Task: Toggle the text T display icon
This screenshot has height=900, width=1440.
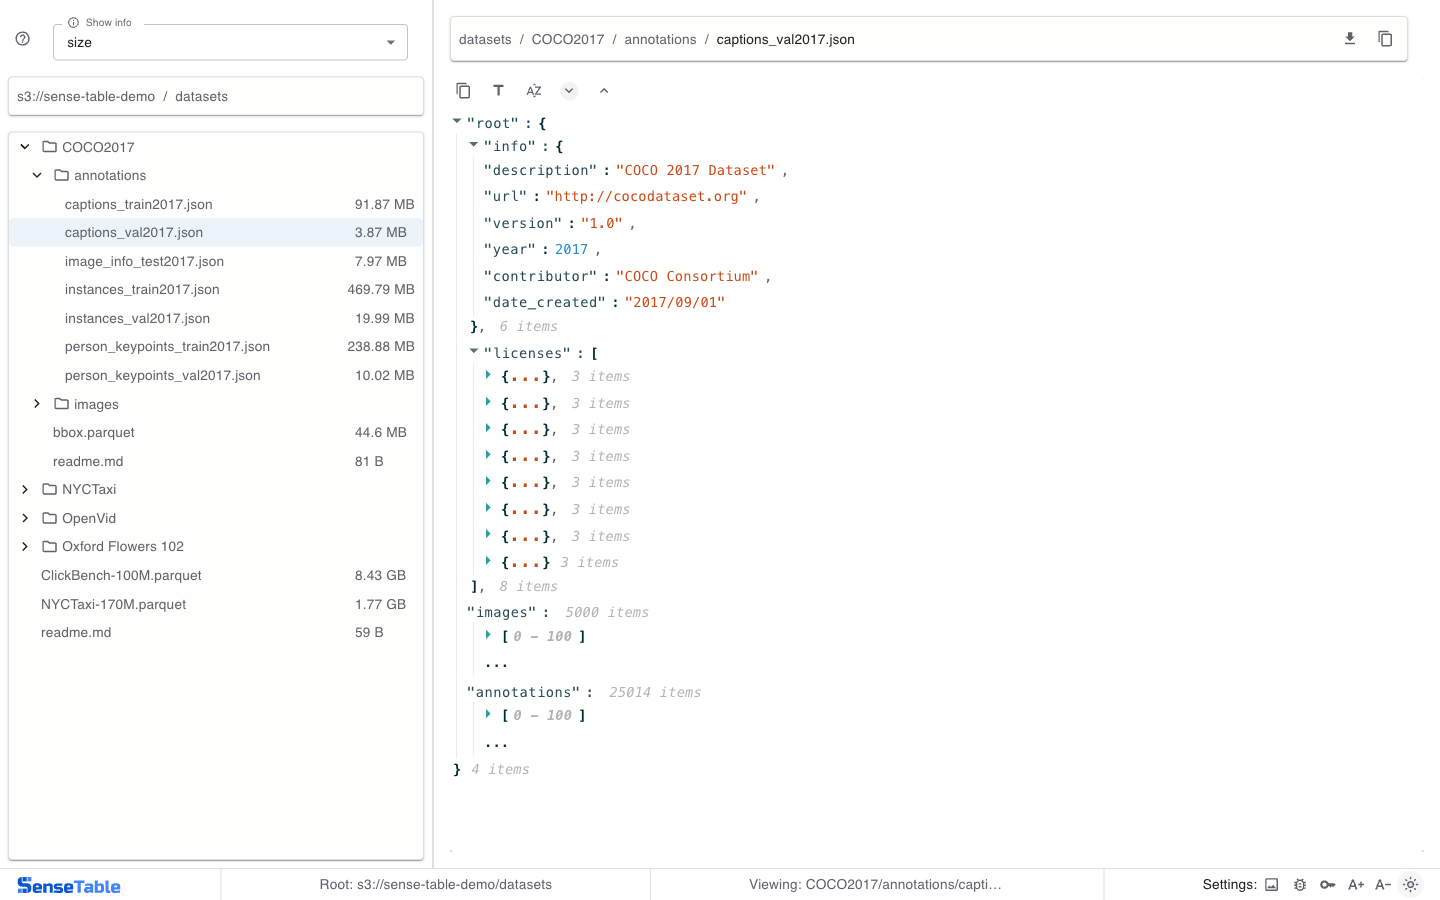Action: point(498,91)
